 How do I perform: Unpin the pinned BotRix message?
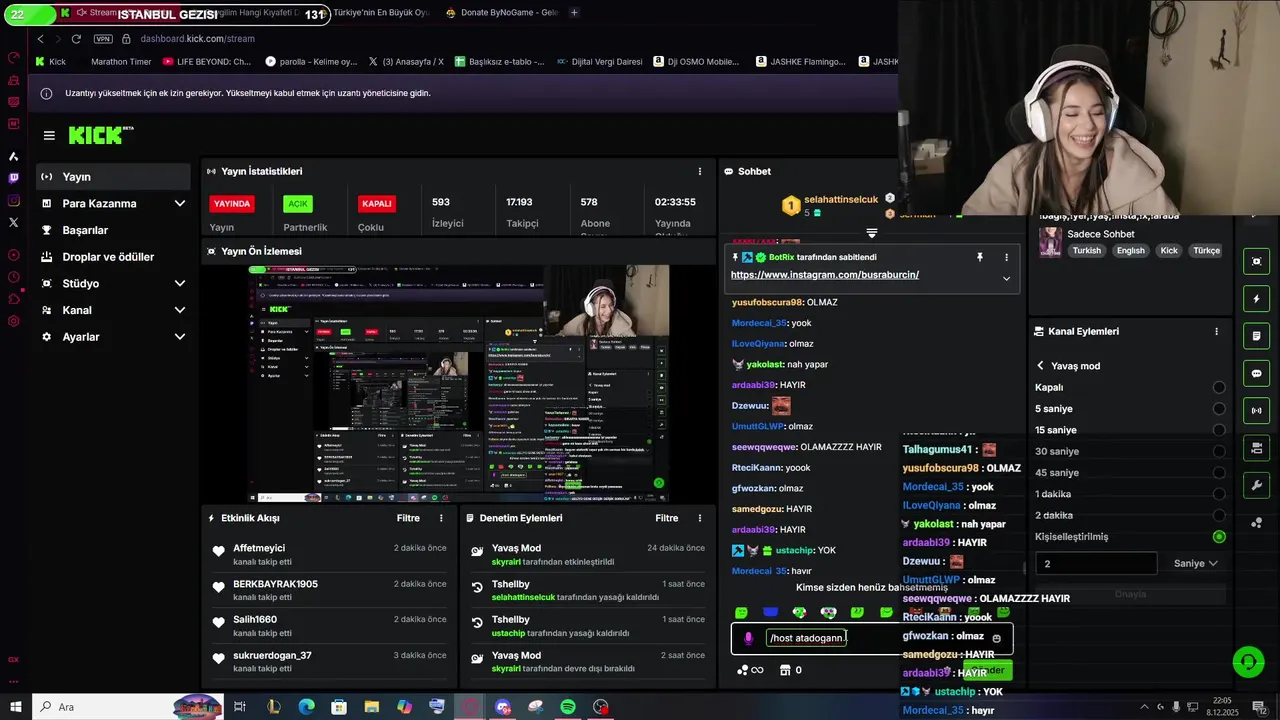coord(980,257)
